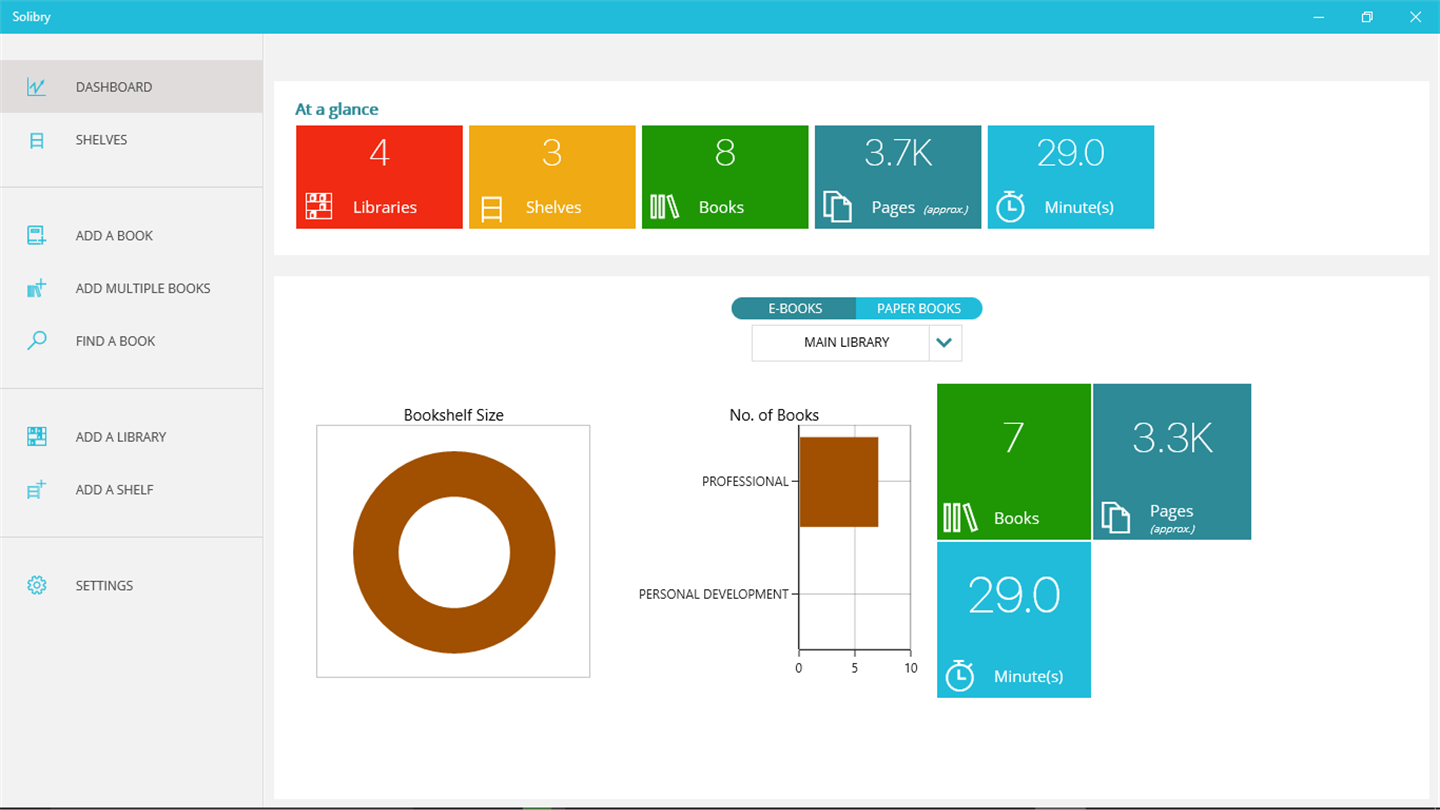Click the books icon on the tile showing 7
The image size is (1440, 810).
960,518
